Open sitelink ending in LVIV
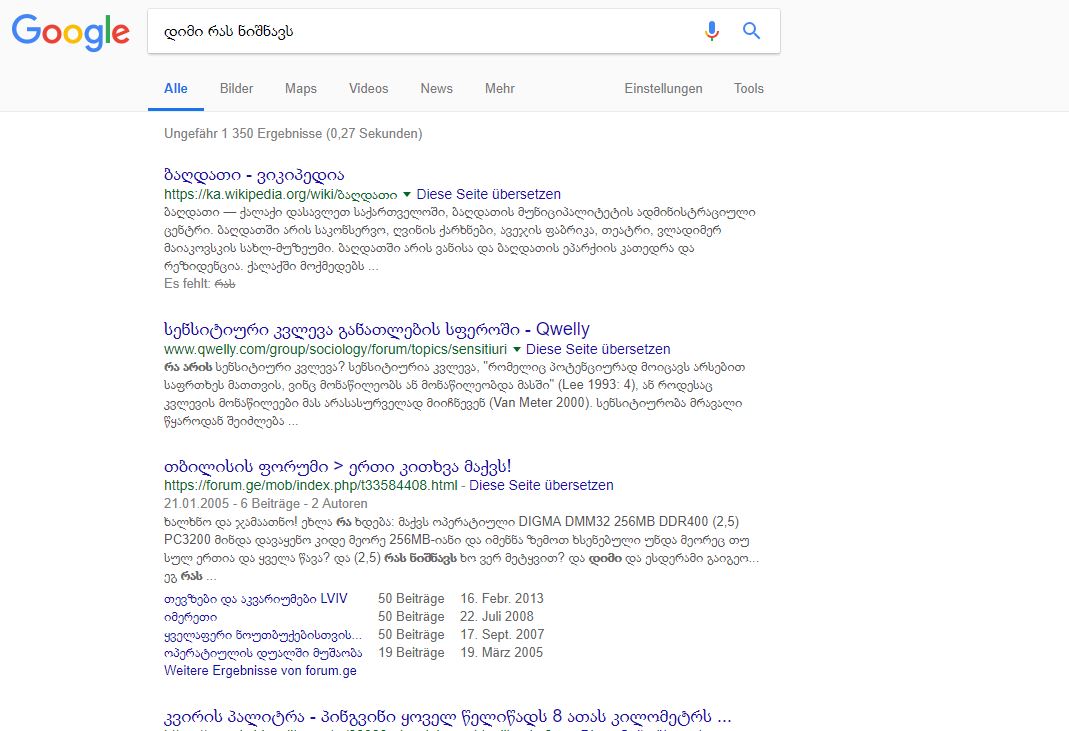Screen dimensions: 1069x731 pos(256,599)
